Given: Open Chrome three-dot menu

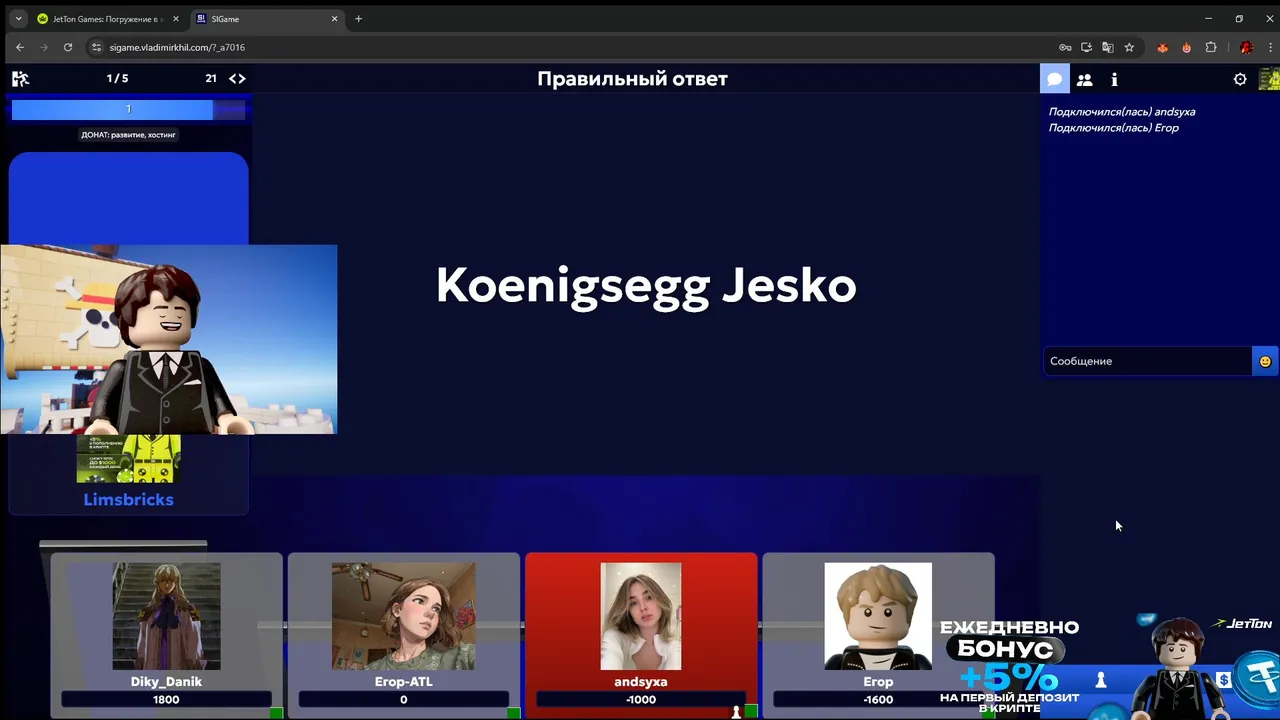Looking at the screenshot, I should click(1268, 47).
